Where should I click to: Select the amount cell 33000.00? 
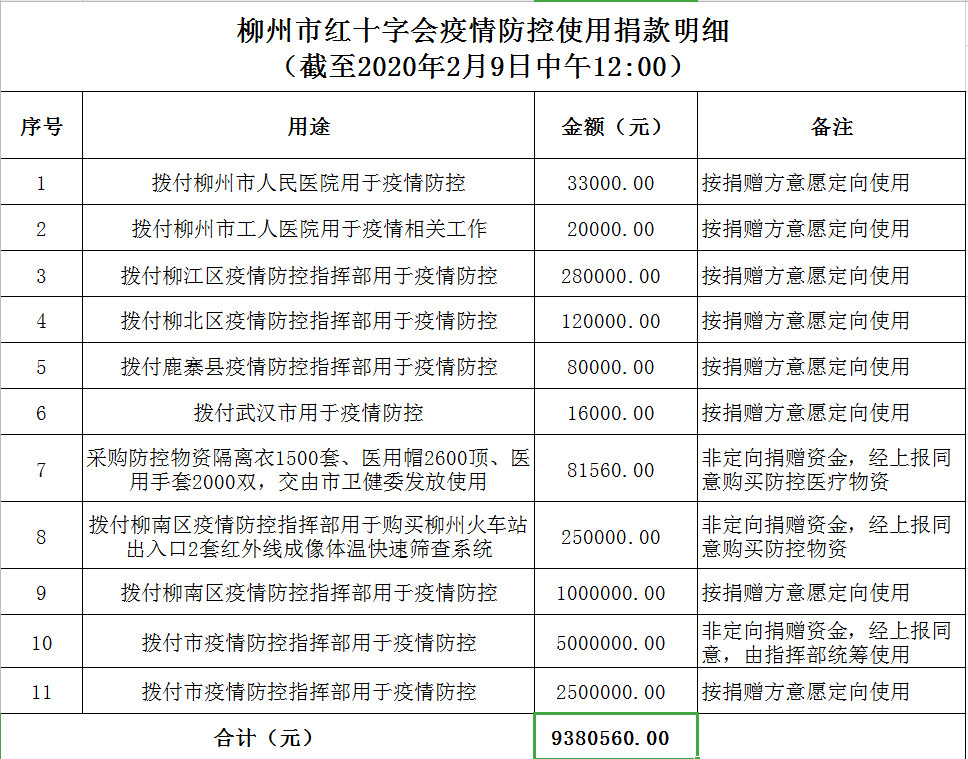point(616,182)
